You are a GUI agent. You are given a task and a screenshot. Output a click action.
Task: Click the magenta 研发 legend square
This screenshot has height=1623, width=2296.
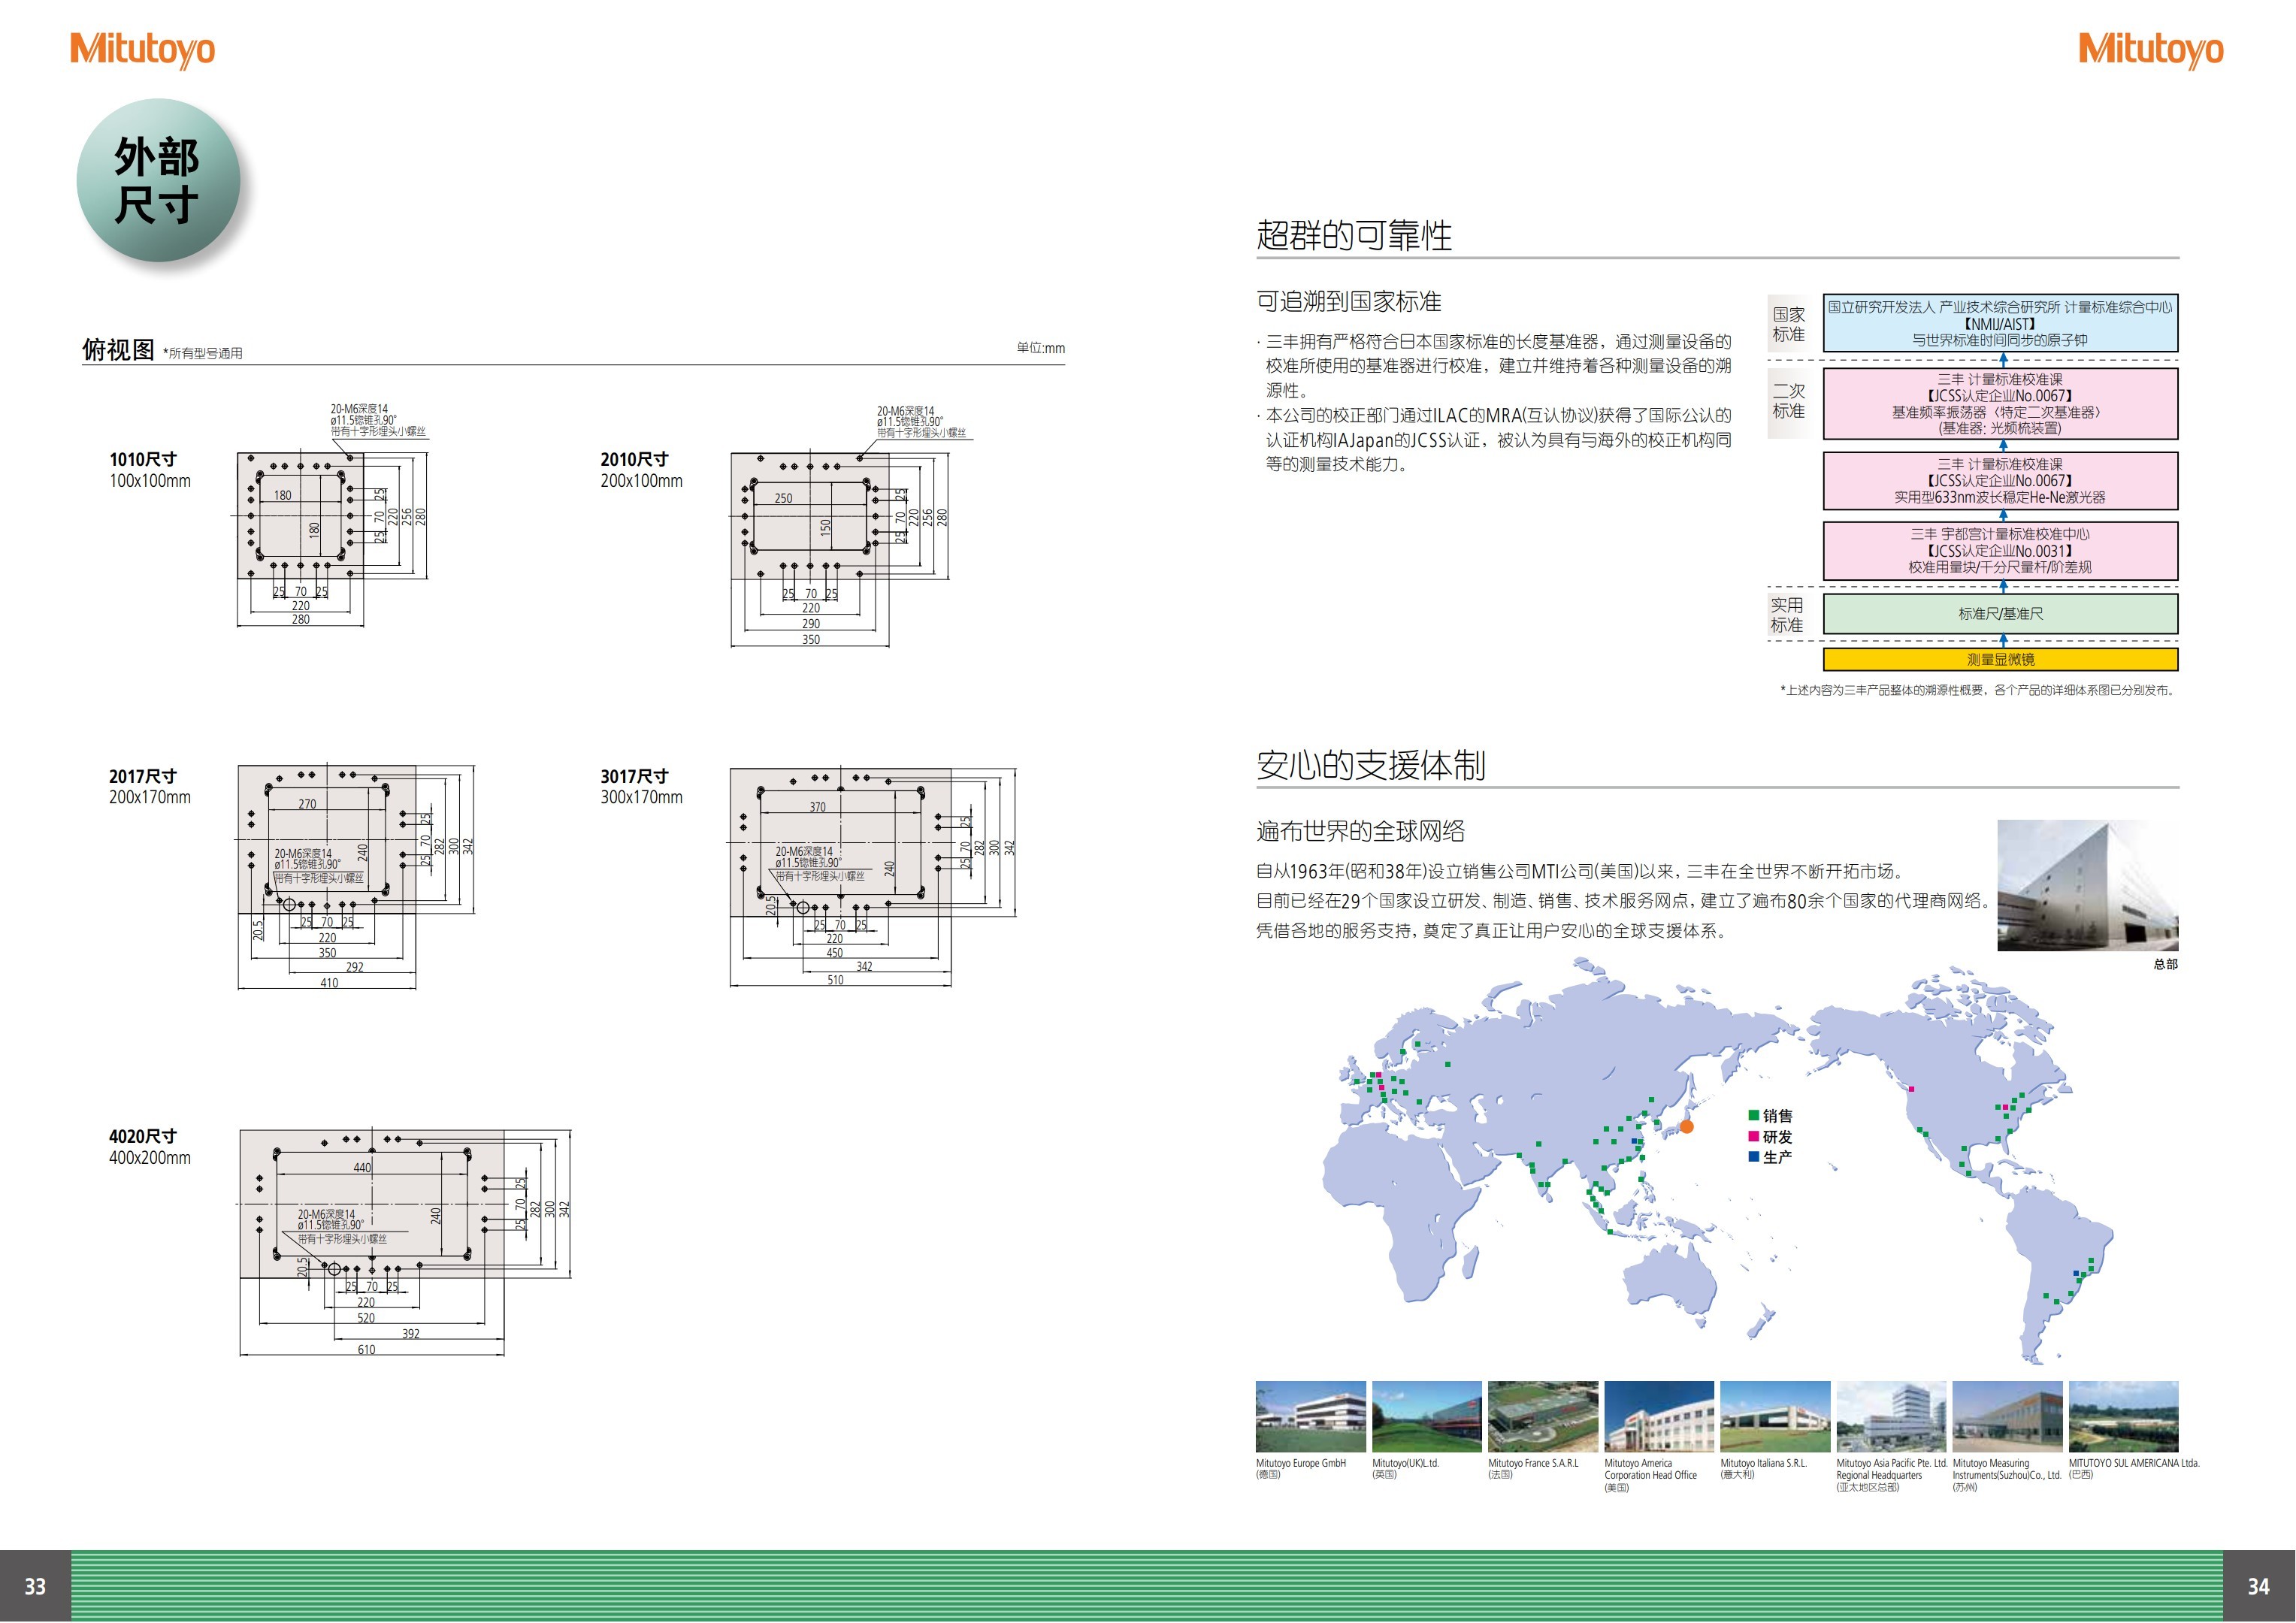1753,1136
